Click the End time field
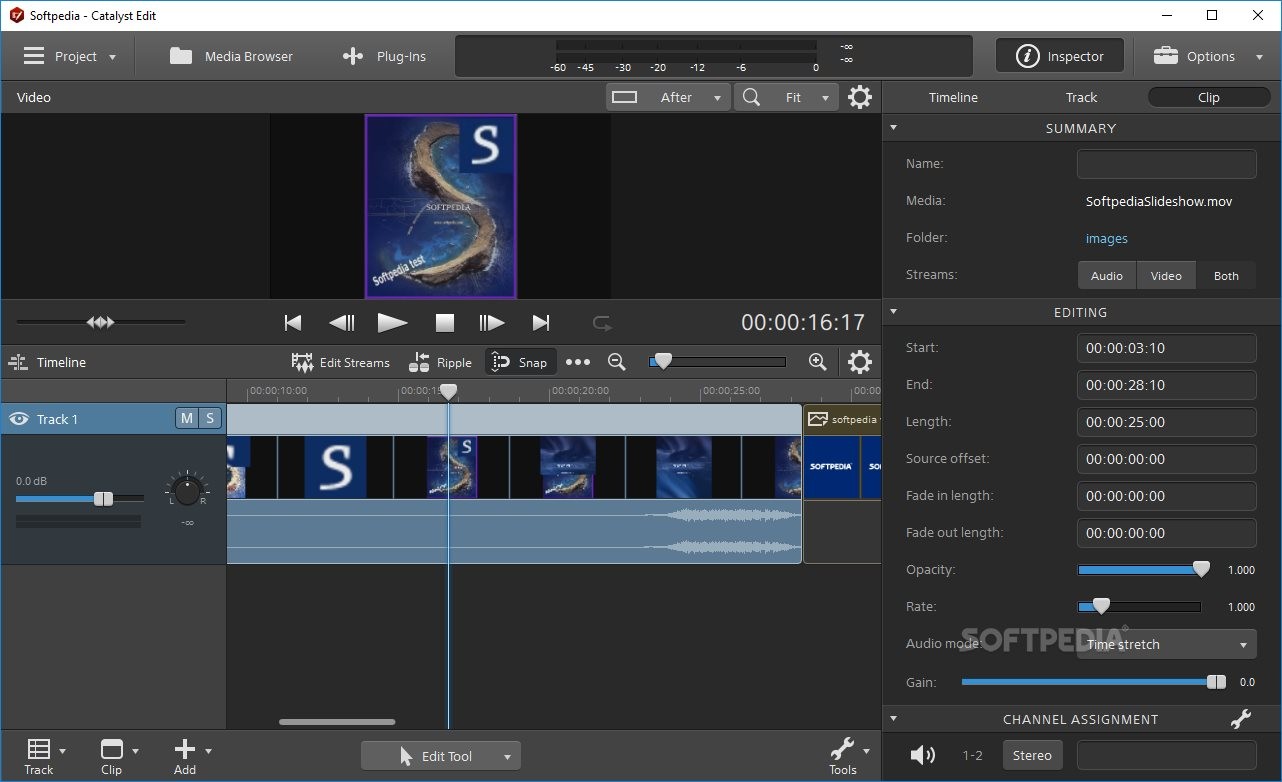 coord(1166,385)
